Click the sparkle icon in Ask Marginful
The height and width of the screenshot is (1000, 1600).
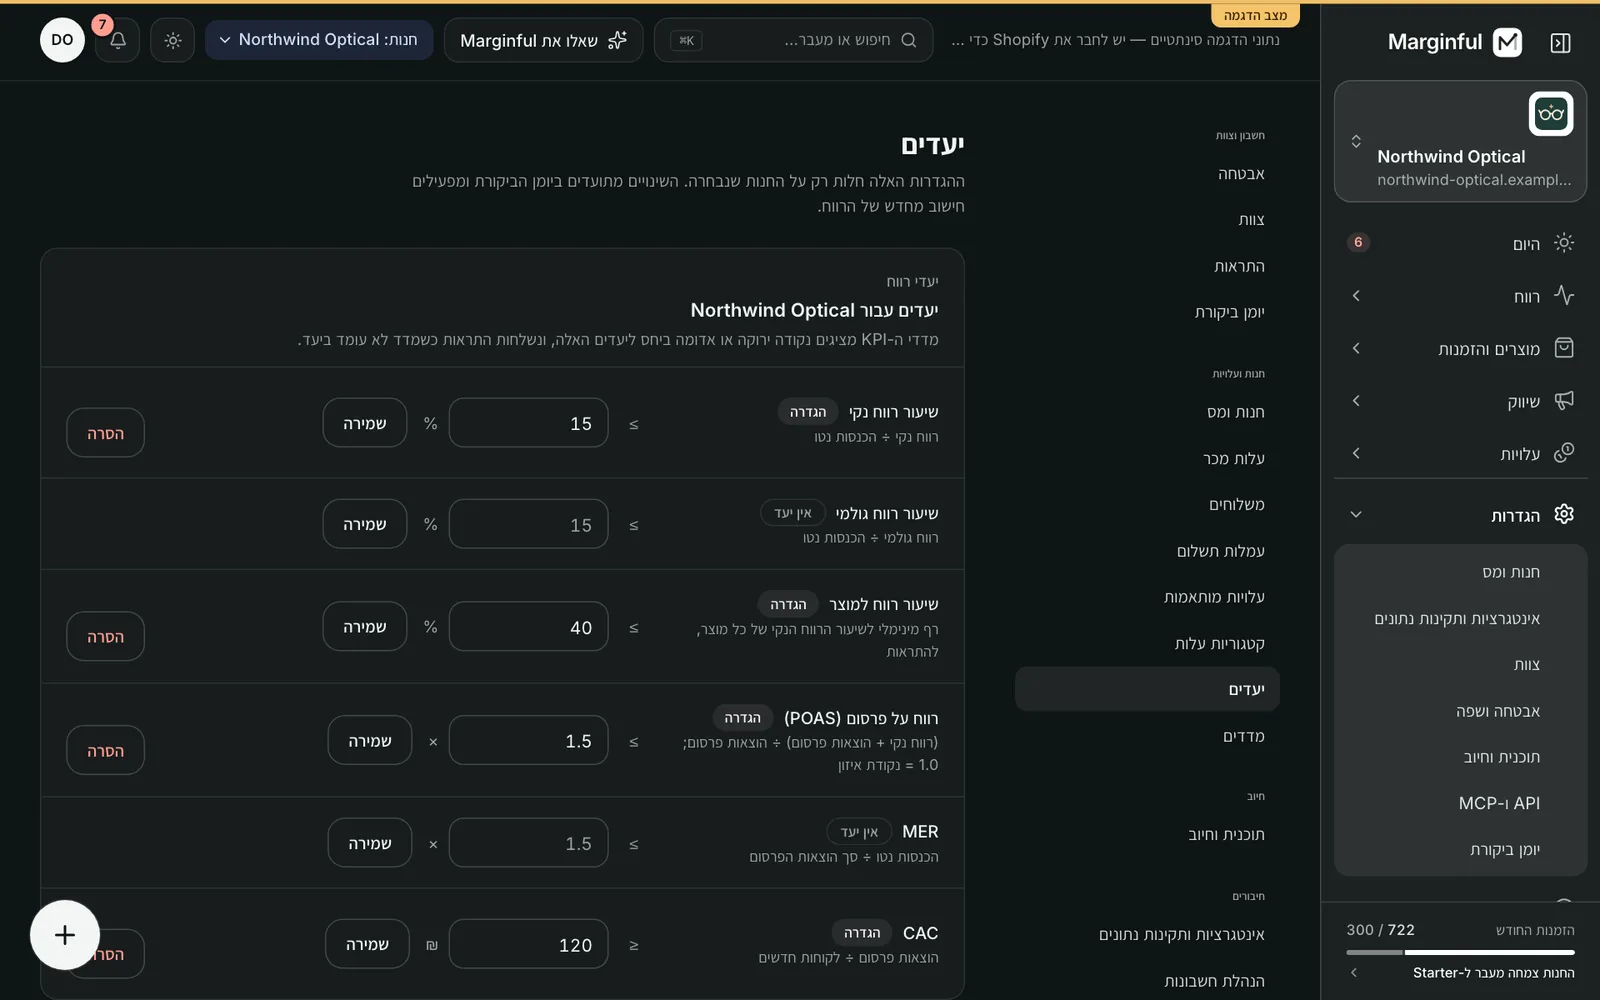pyautogui.click(x=618, y=40)
